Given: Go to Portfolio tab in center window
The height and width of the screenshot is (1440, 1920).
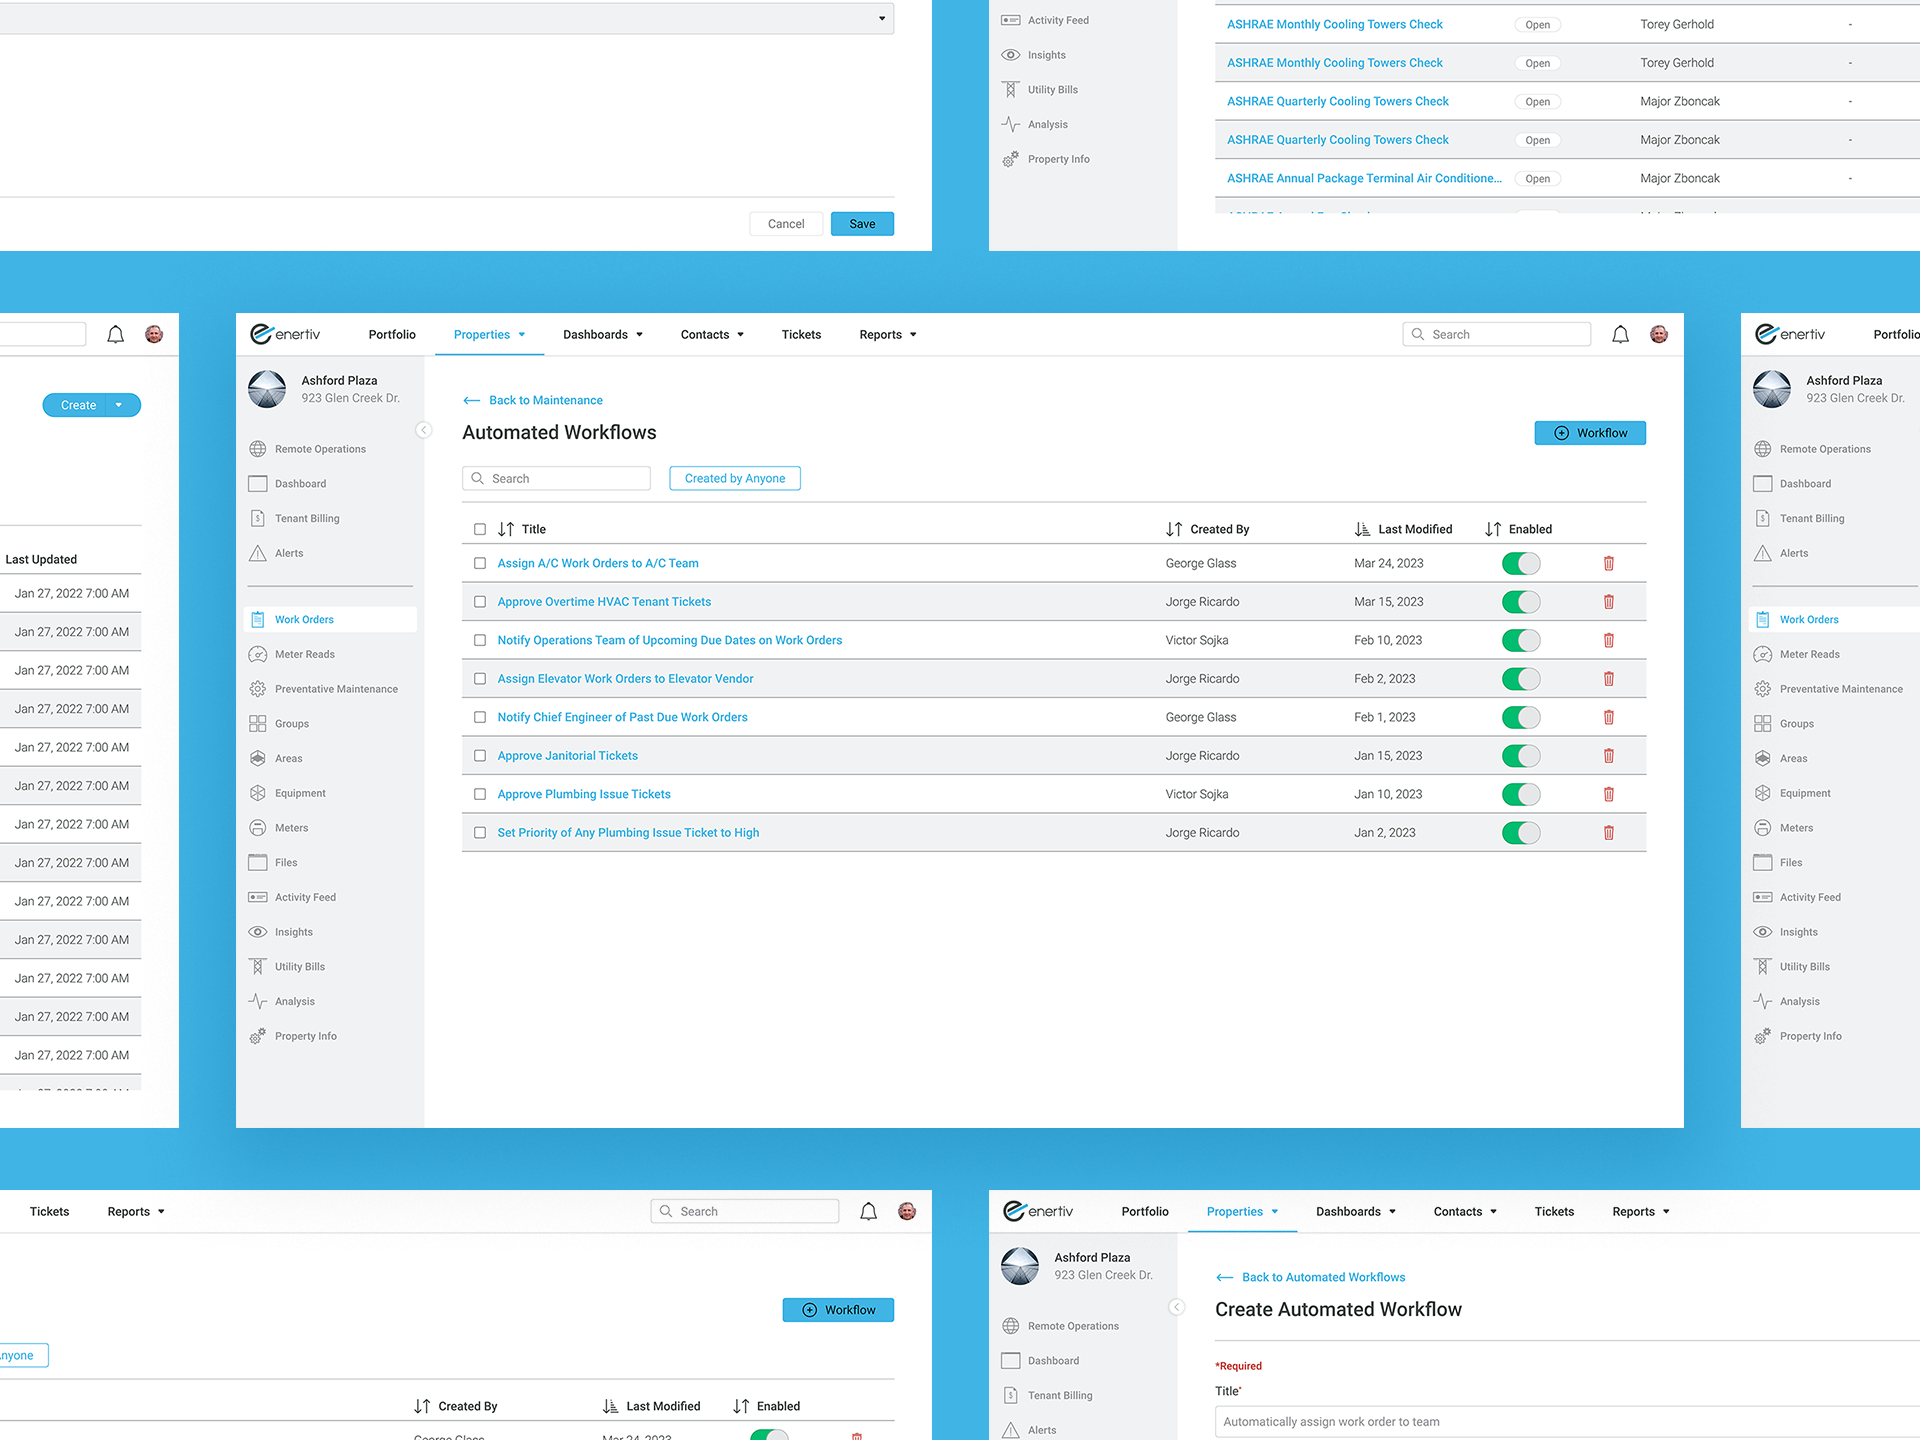Looking at the screenshot, I should [392, 335].
